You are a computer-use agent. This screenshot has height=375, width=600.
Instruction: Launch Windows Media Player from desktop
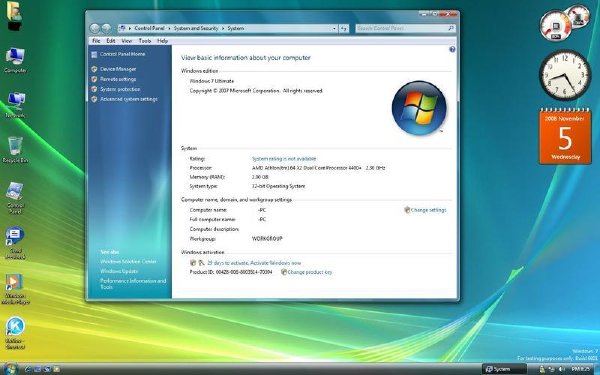tap(15, 289)
